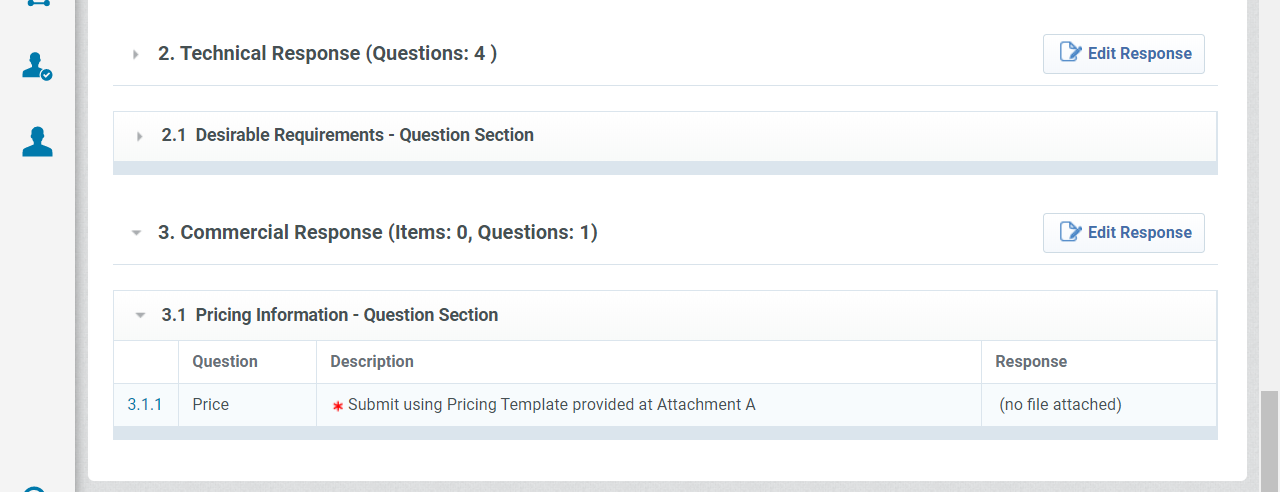Open the user profile sidebar icon
This screenshot has height=492, width=1280.
tap(37, 142)
